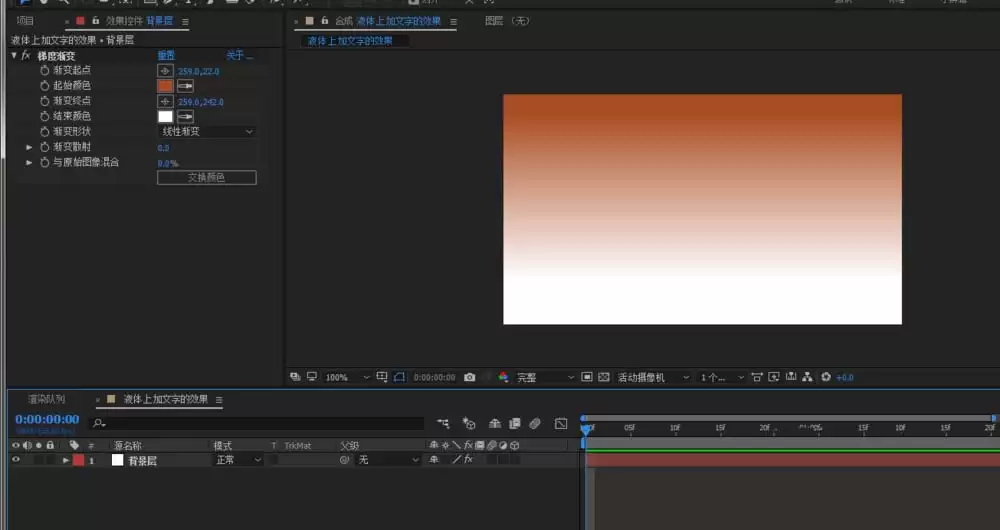This screenshot has height=530, width=1000.
Task: Switch to the 项目 panel tab
Action: 25,21
